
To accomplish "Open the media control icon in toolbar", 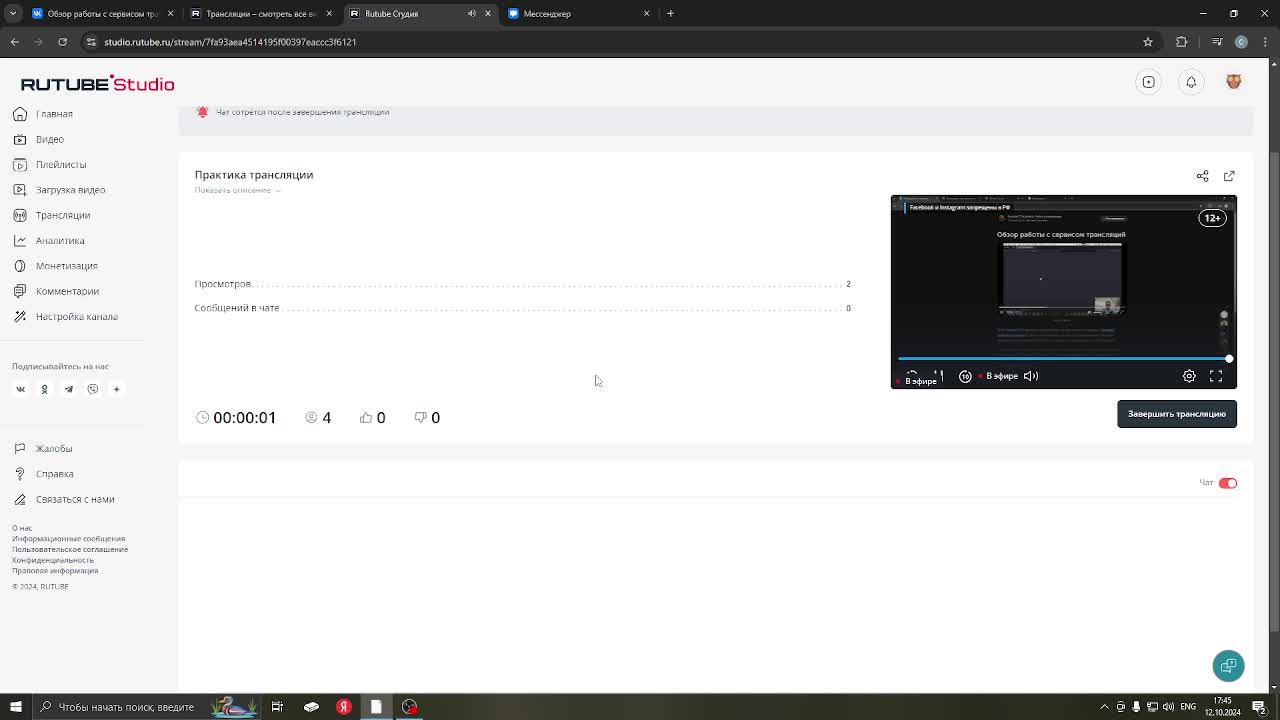I will coord(1217,42).
